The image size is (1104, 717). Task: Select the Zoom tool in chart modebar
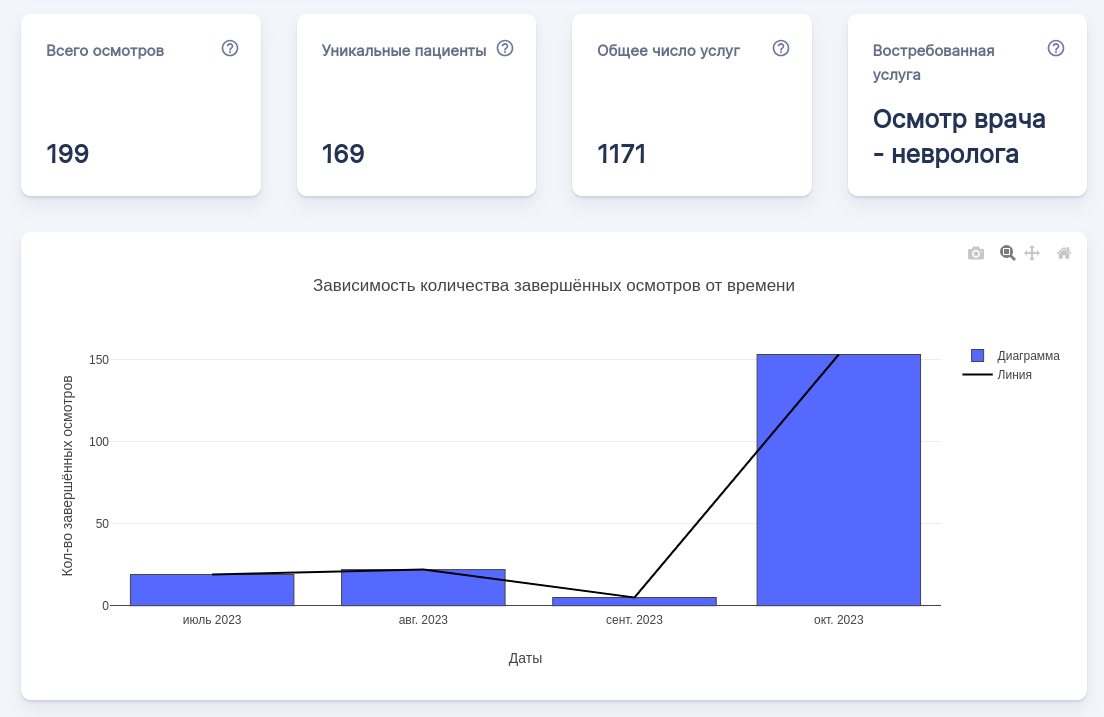[1007, 254]
